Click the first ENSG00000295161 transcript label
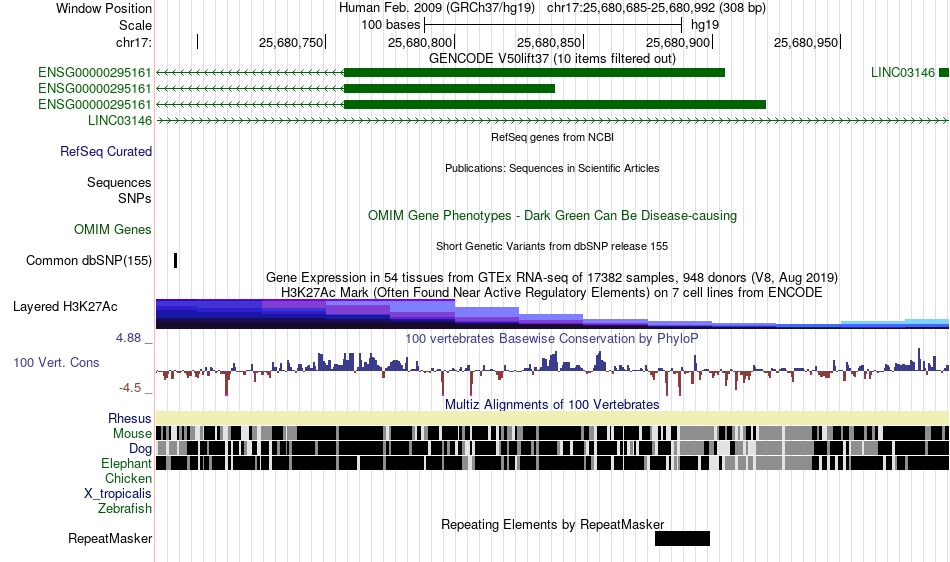 pyautogui.click(x=95, y=73)
